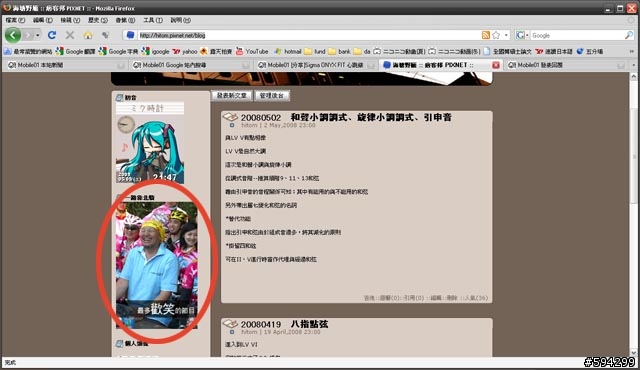Image resolution: width=640 pixels, height=370 pixels.
Task: Open the ニコニコ動画(9) bookmark
Action: tap(455, 51)
